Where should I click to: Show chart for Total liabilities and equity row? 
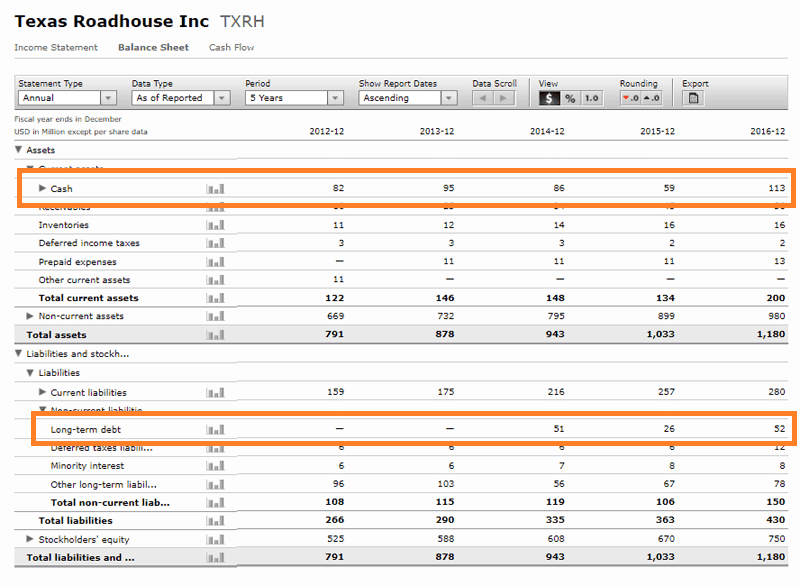215,558
